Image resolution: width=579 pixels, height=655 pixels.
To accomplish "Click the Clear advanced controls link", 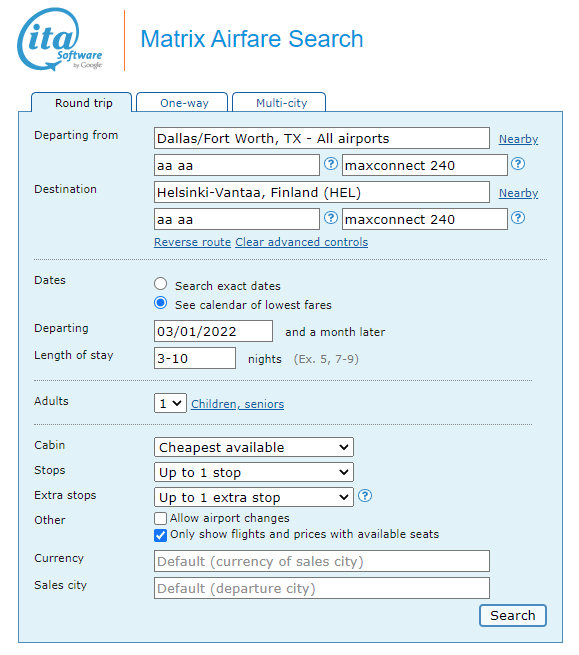I will coord(302,242).
